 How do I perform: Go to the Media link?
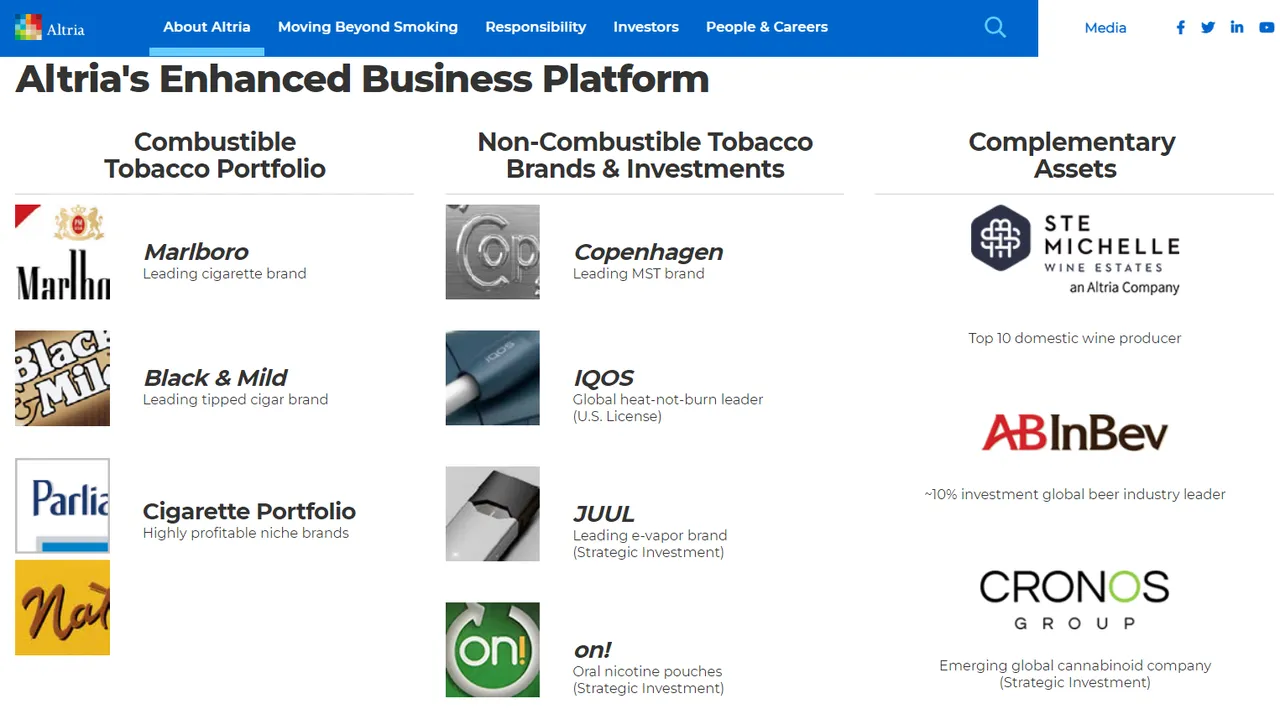1105,28
